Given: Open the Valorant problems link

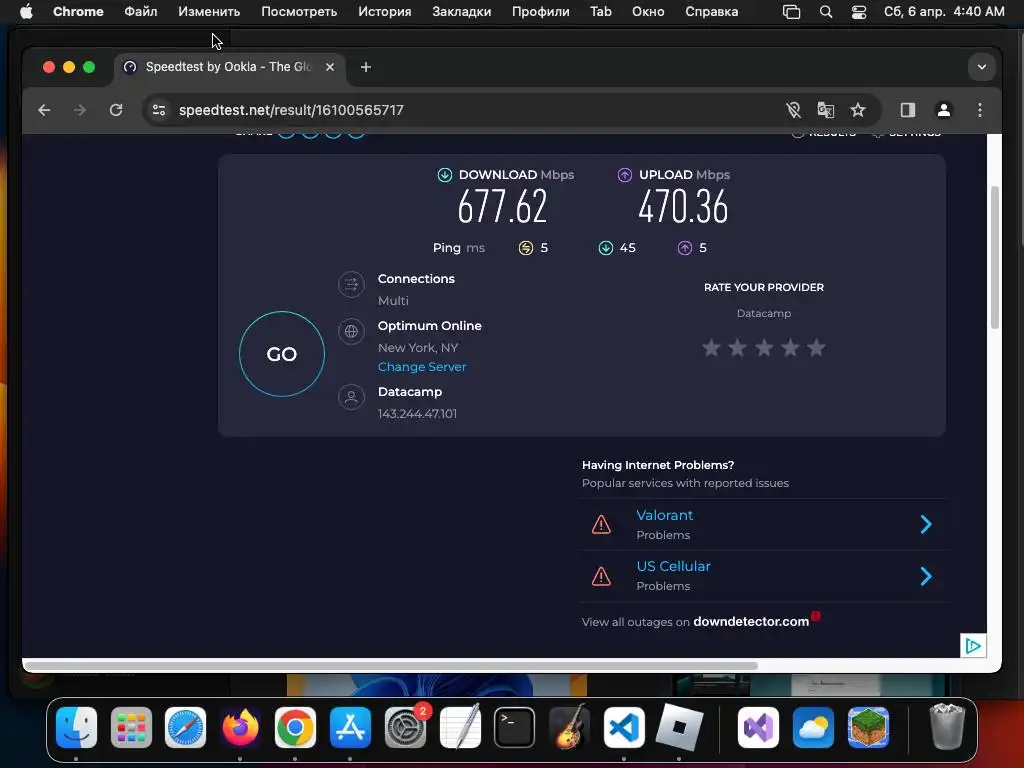Looking at the screenshot, I should (x=664, y=515).
